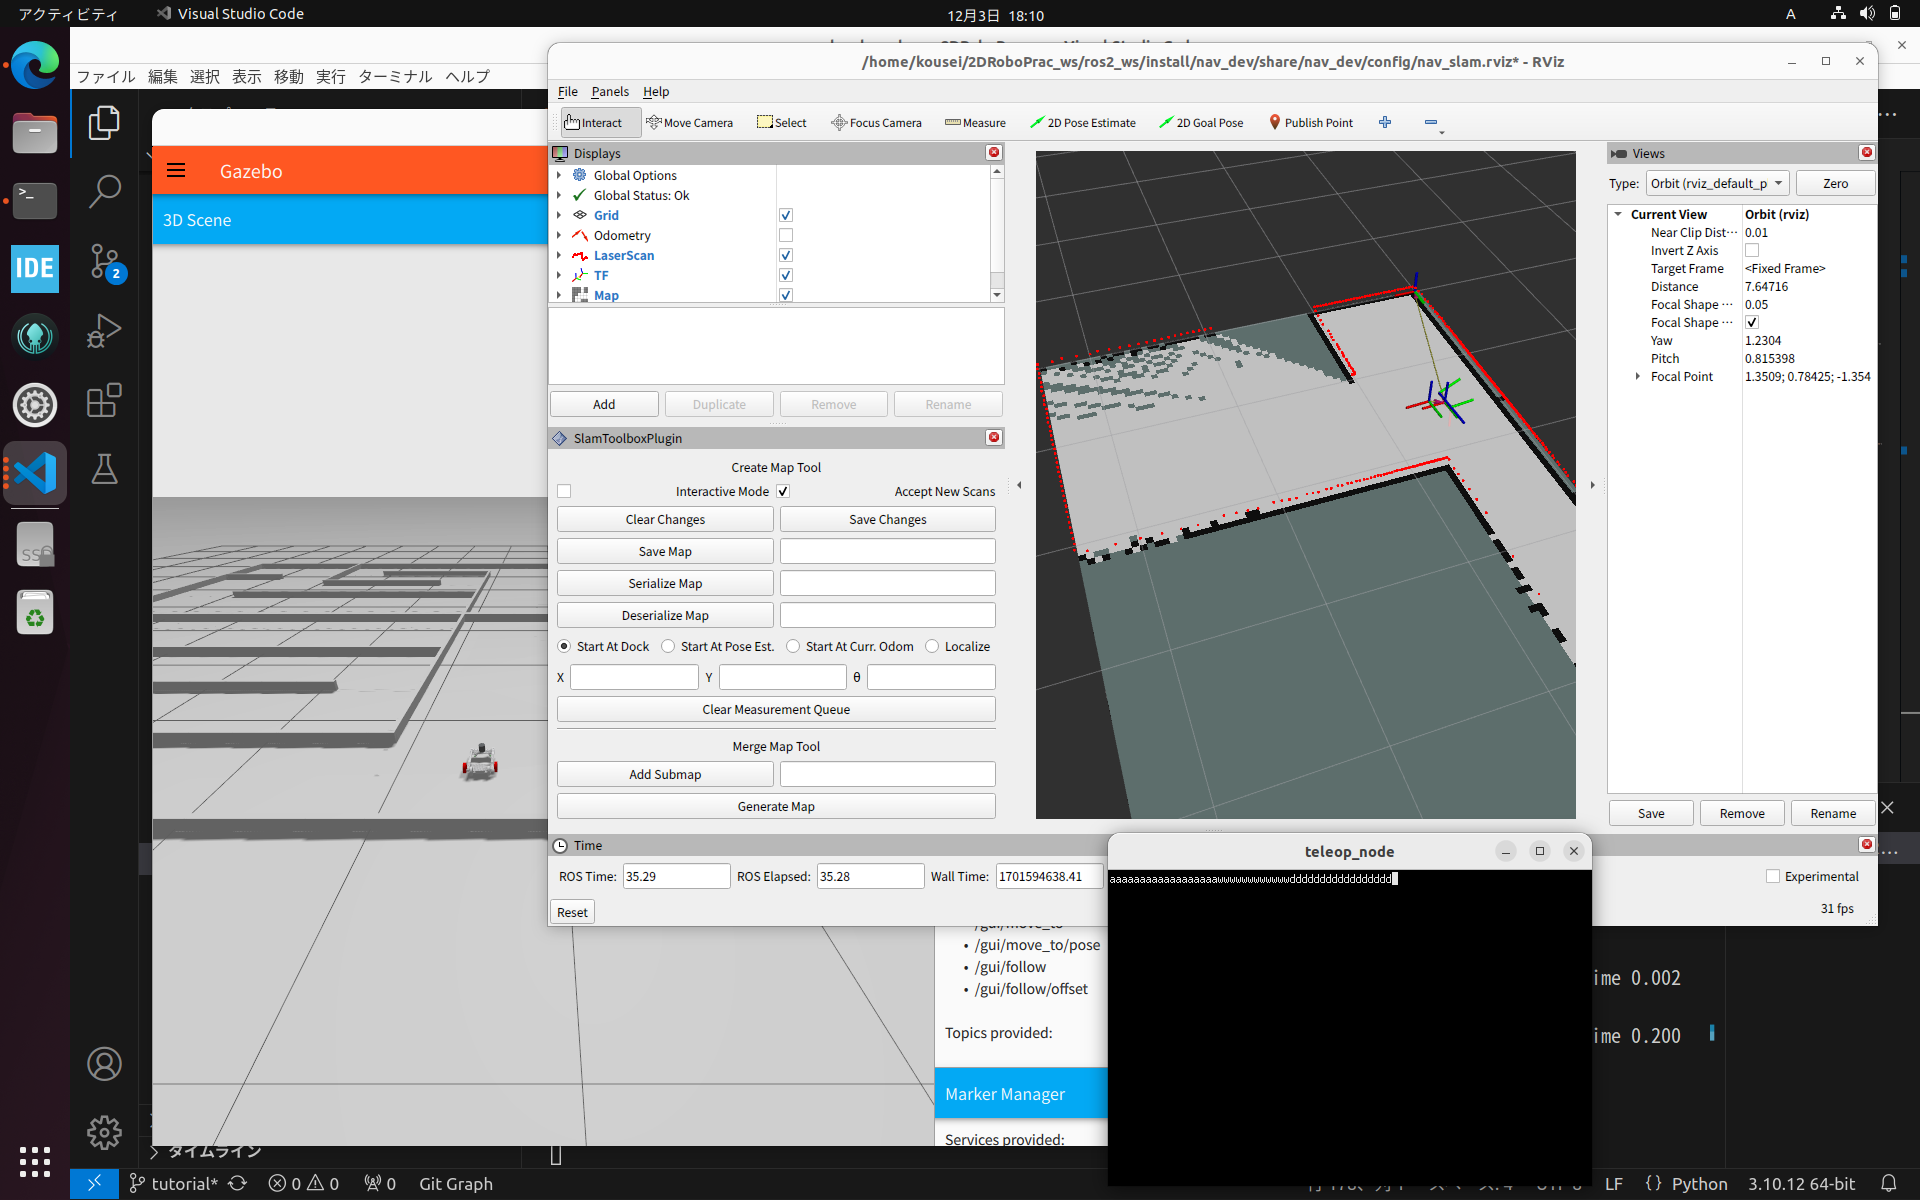Click the Save Map button
This screenshot has height=1200, width=1920.
click(664, 551)
